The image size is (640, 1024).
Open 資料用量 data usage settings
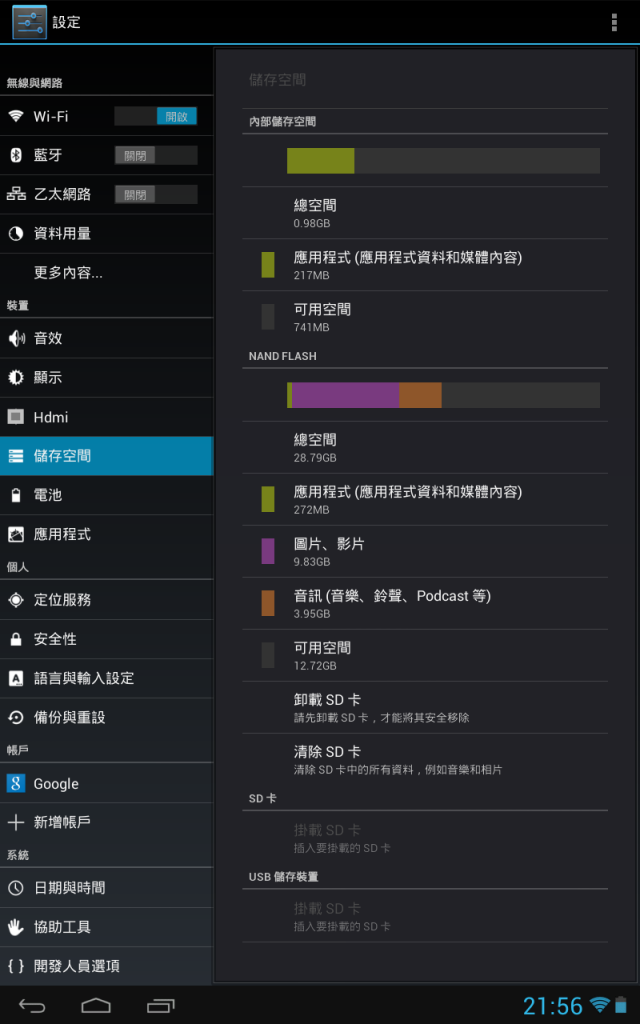click(106, 234)
